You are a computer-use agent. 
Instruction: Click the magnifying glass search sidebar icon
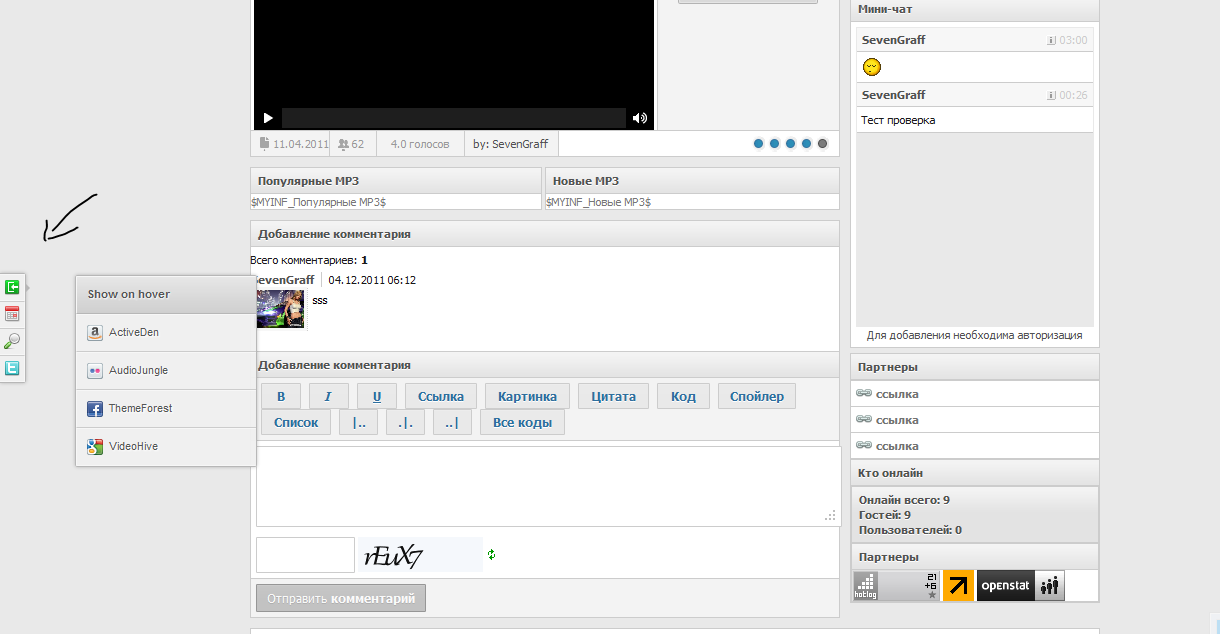(x=12, y=341)
